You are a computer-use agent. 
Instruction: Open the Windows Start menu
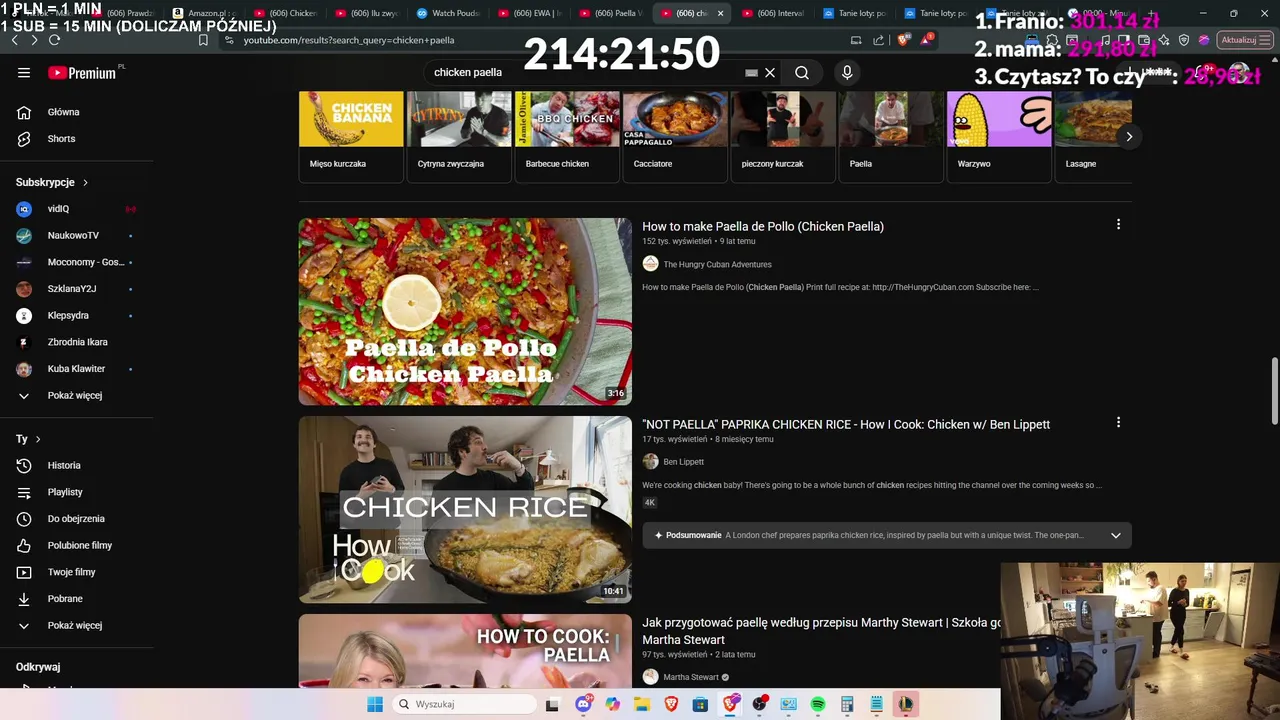[375, 704]
